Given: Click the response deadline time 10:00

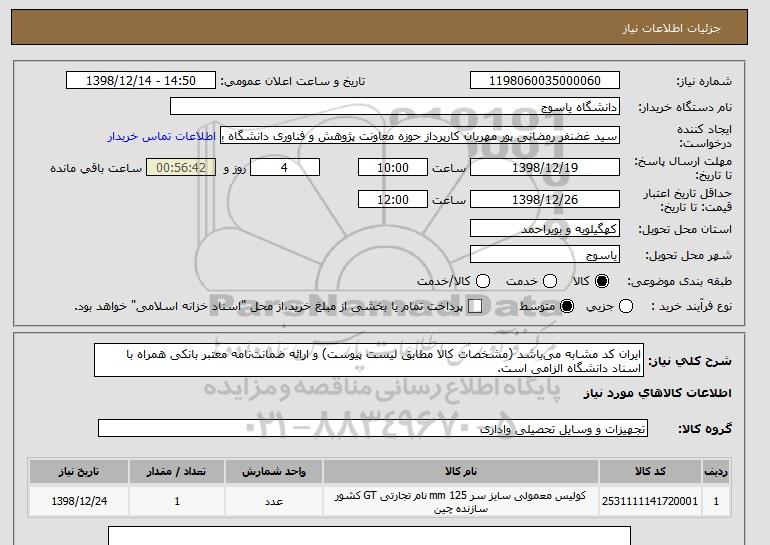Looking at the screenshot, I should (393, 167).
